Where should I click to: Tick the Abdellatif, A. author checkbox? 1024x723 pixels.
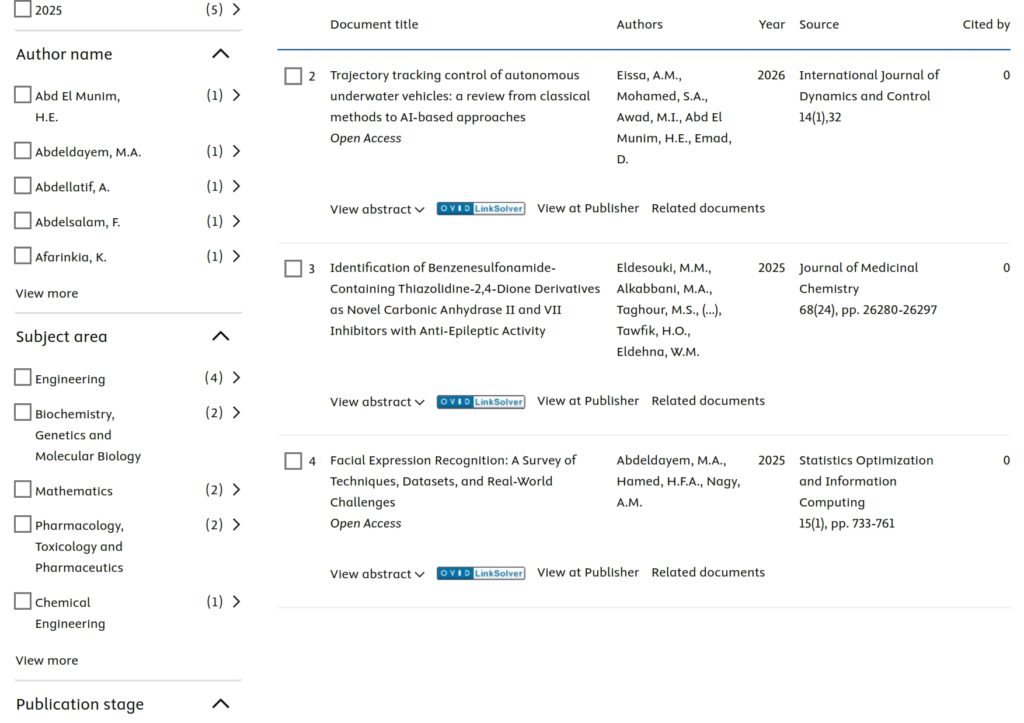click(x=23, y=186)
